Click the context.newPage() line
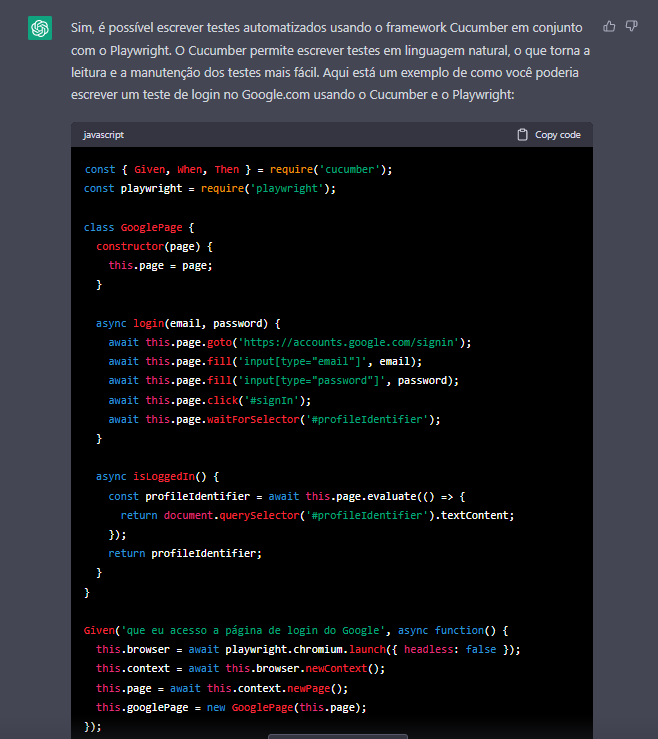658x739 pixels. click(x=222, y=688)
